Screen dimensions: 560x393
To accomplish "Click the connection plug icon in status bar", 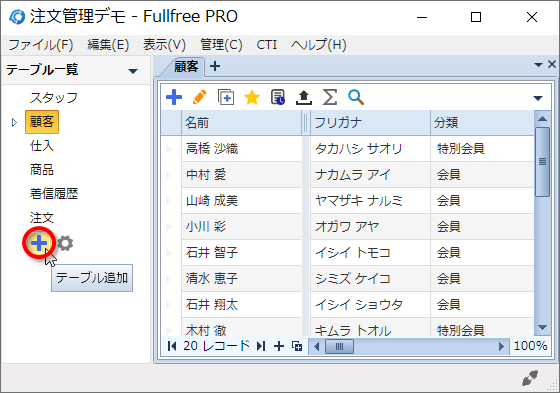I will pyautogui.click(x=530, y=378).
